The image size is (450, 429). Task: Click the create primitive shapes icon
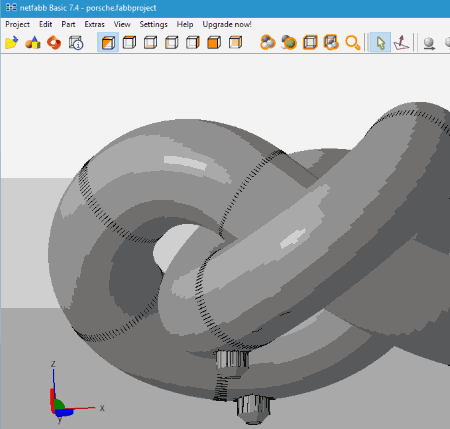pos(33,42)
